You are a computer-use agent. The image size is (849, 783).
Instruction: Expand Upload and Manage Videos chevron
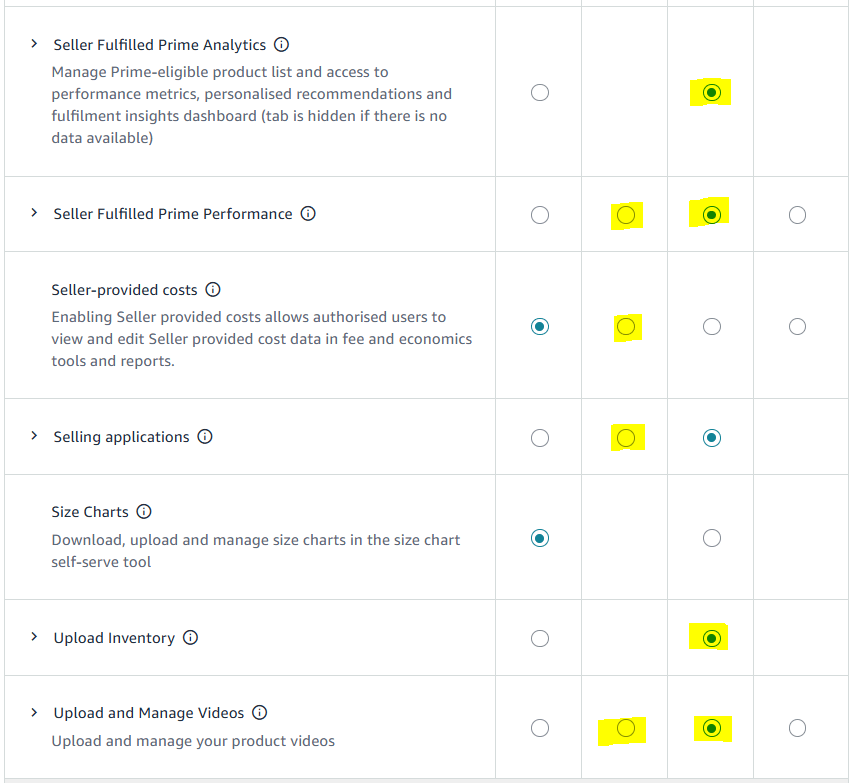pos(34,713)
